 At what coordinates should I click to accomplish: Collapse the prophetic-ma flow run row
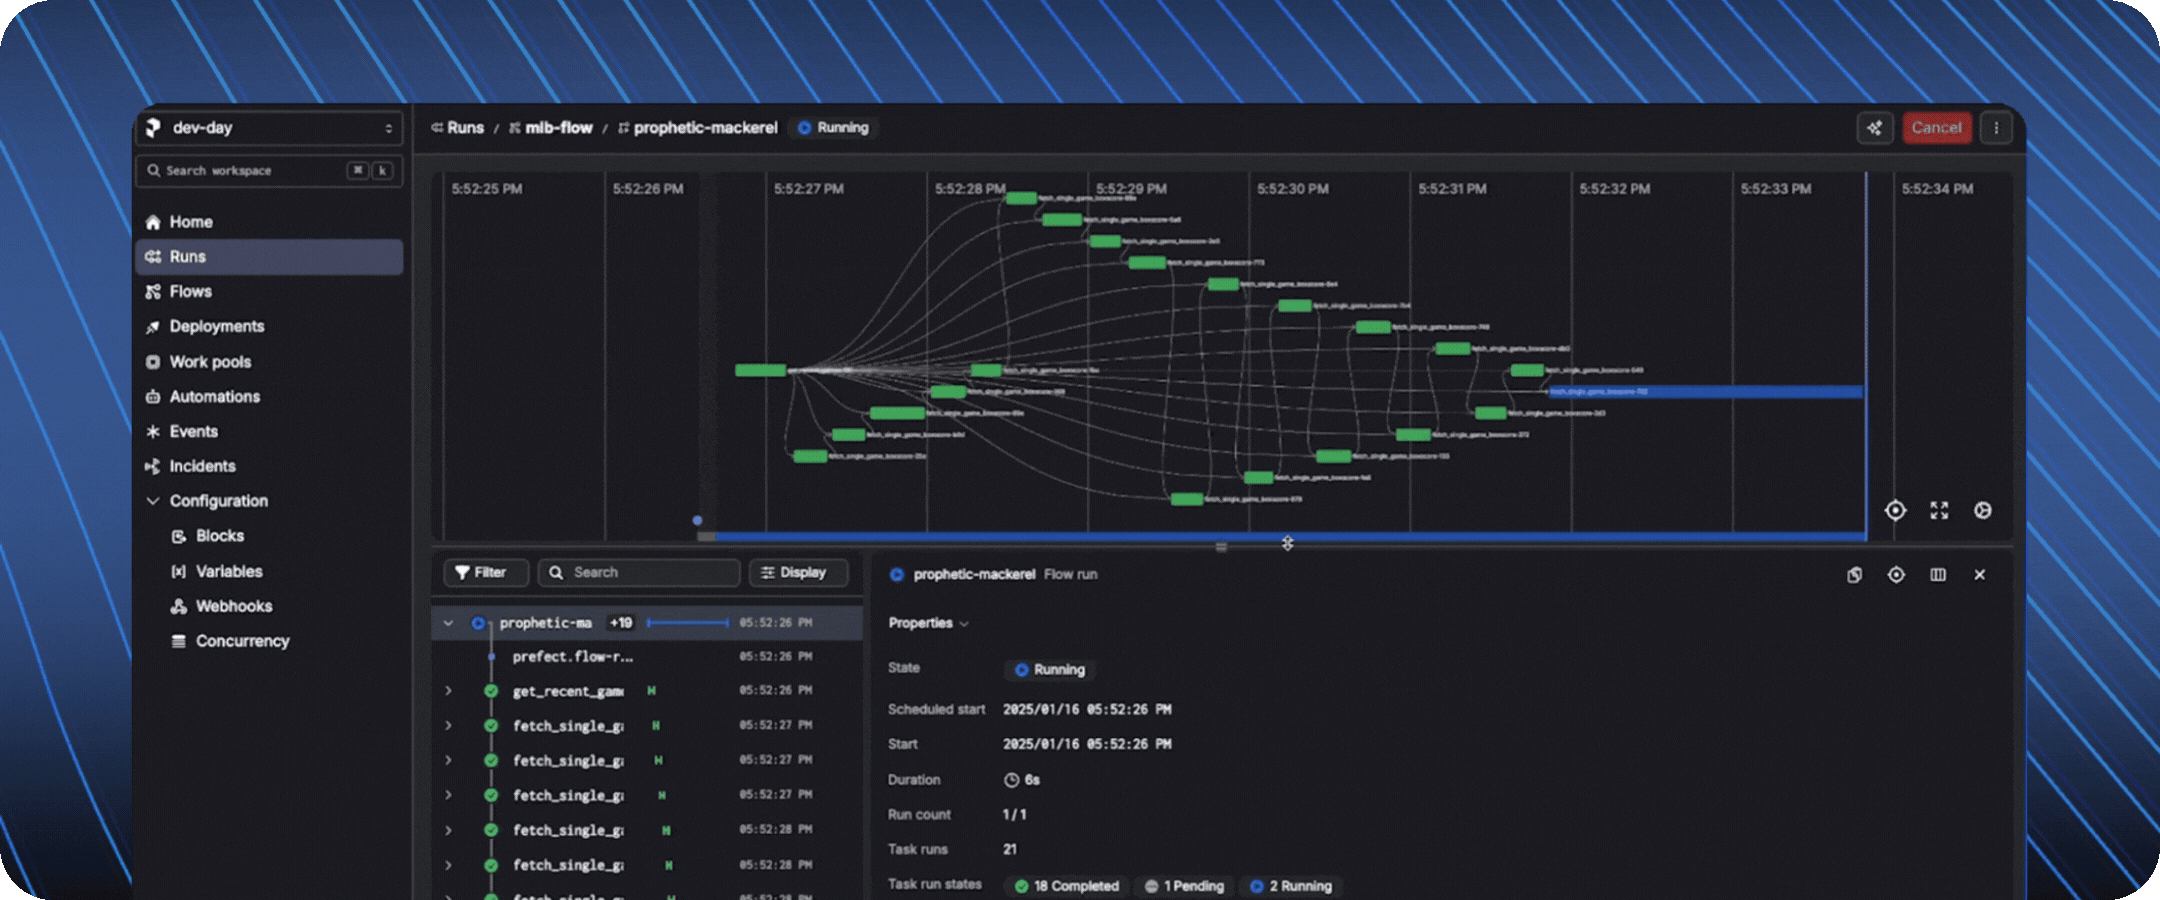click(x=448, y=623)
